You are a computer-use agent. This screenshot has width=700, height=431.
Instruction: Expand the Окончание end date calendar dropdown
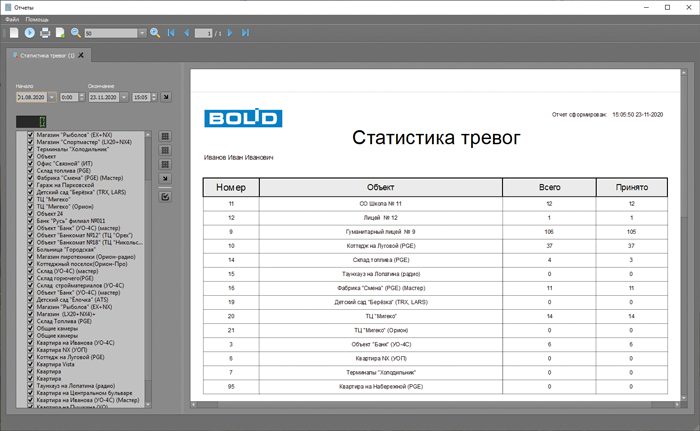(124, 97)
